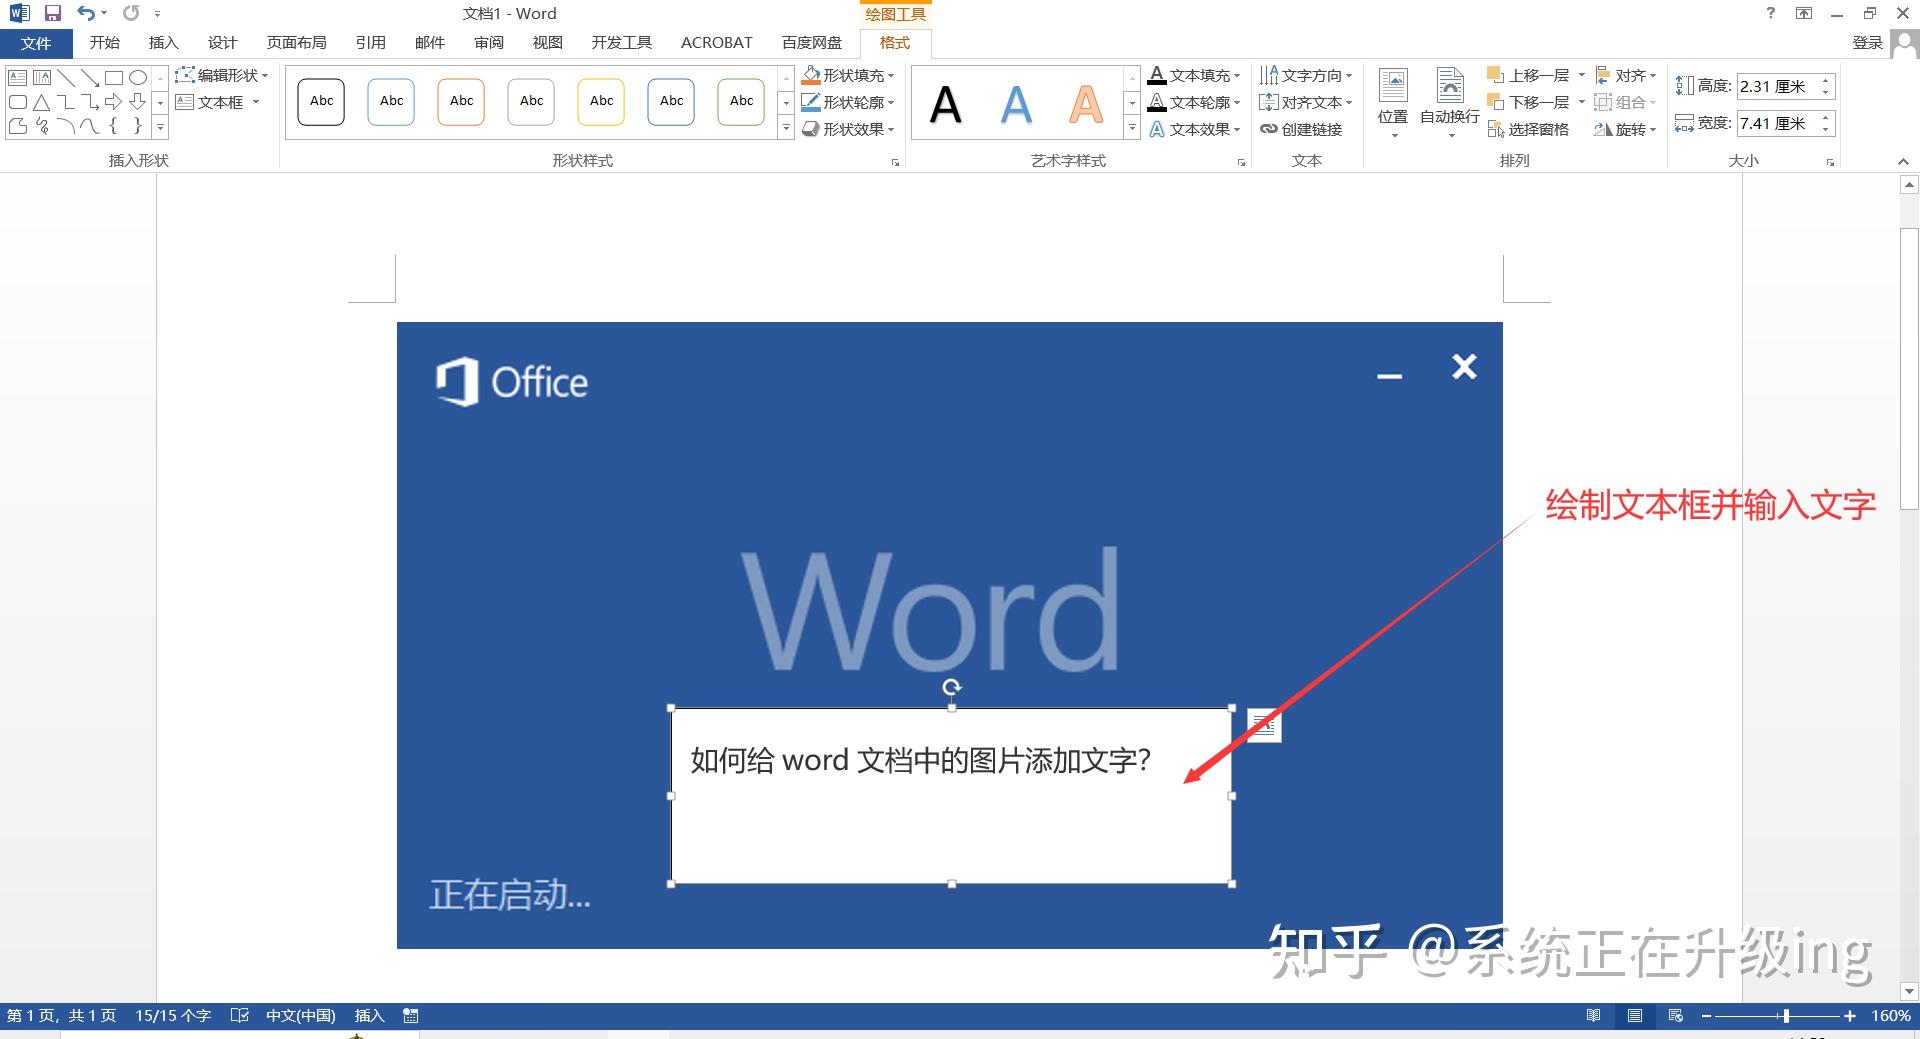Click the zoom in plus button
Screen dimensions: 1920x1039
1850,1016
